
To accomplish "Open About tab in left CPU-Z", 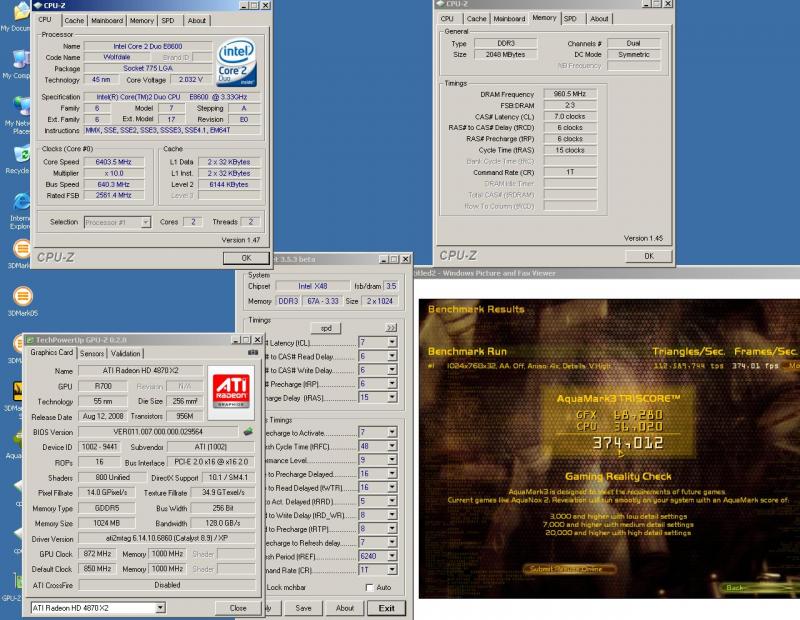I will [x=196, y=20].
